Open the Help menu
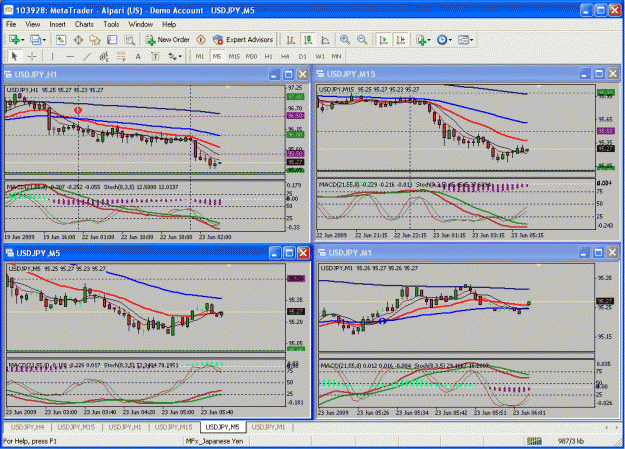The width and height of the screenshot is (625, 449). [169, 24]
